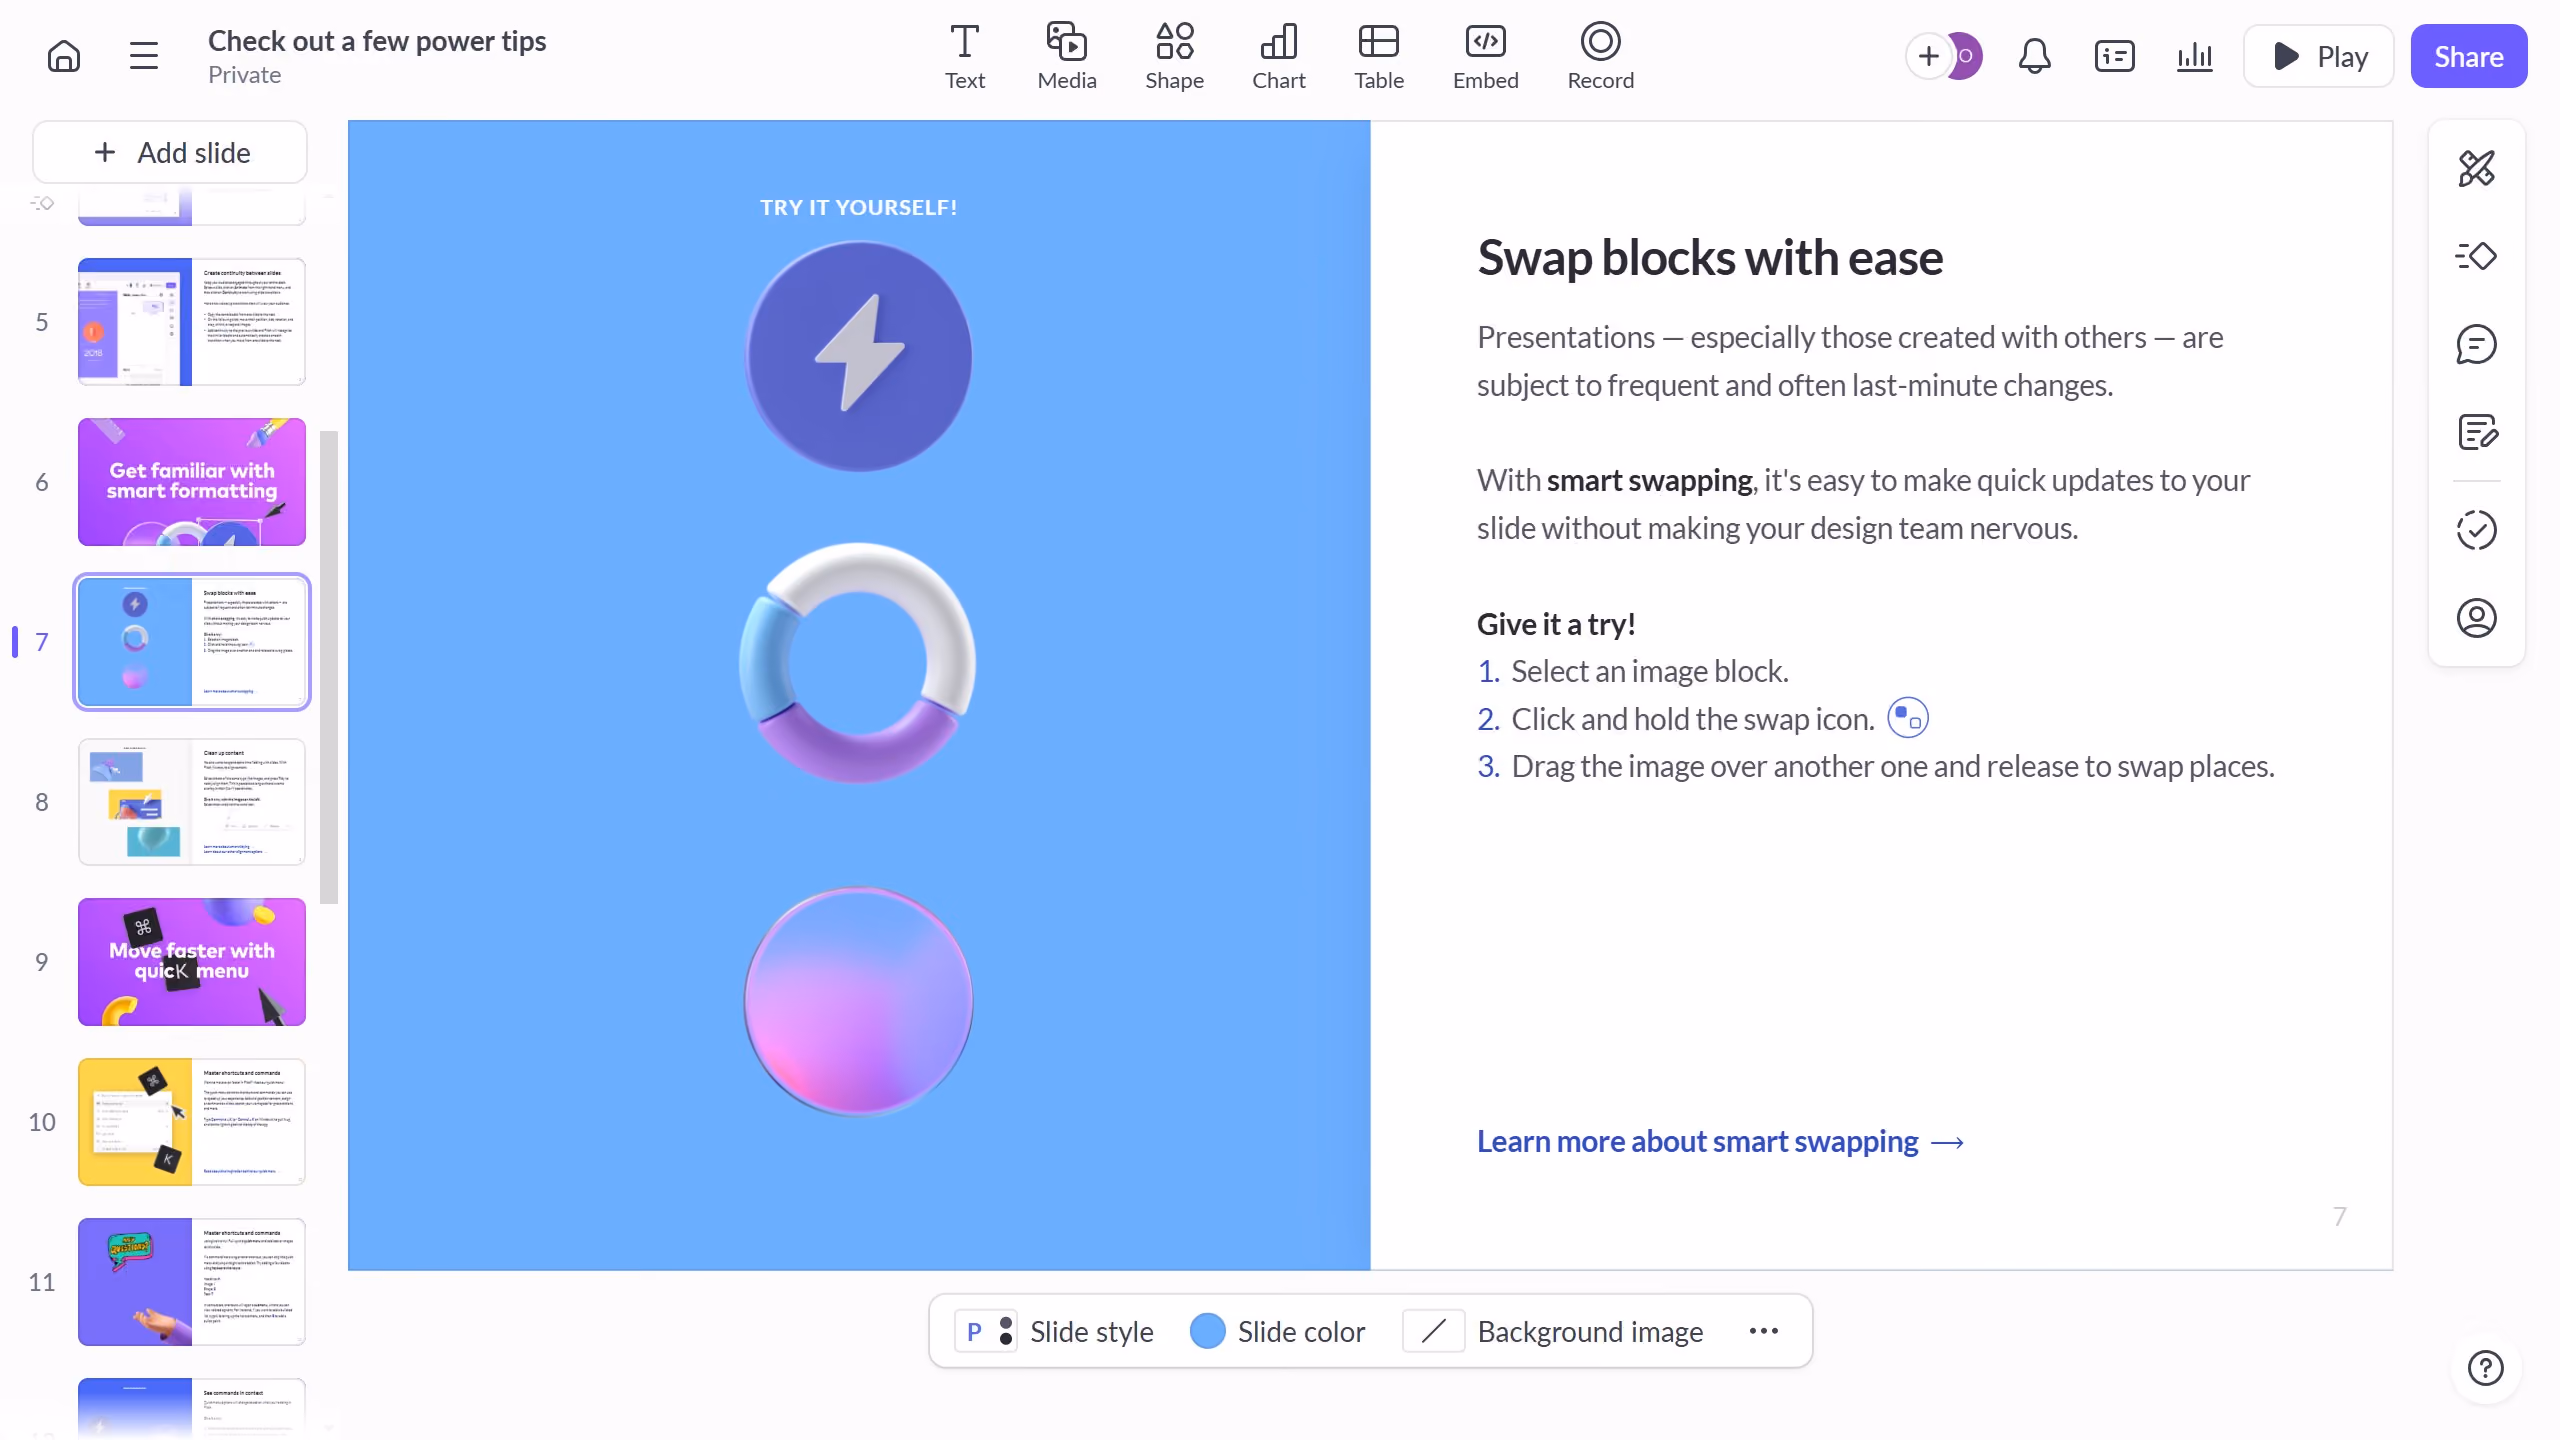Go to the home dashboard icon
The image size is (2560, 1440).
click(64, 56)
